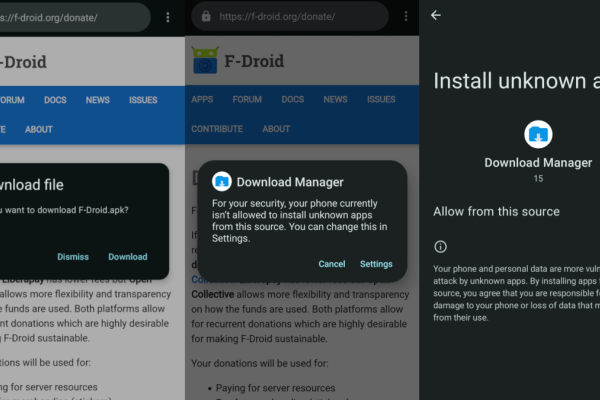Screen dimensions: 600x400
Task: Open ISSUES tab in middle panel
Action: pyautogui.click(x=381, y=100)
